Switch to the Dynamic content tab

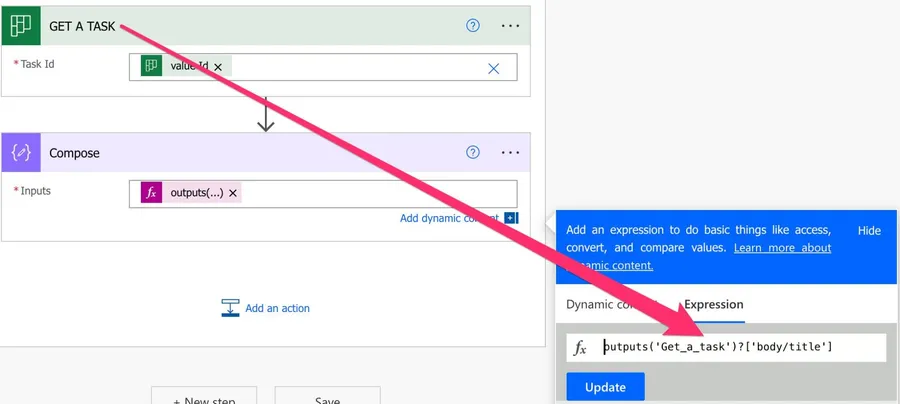[x=611, y=304]
